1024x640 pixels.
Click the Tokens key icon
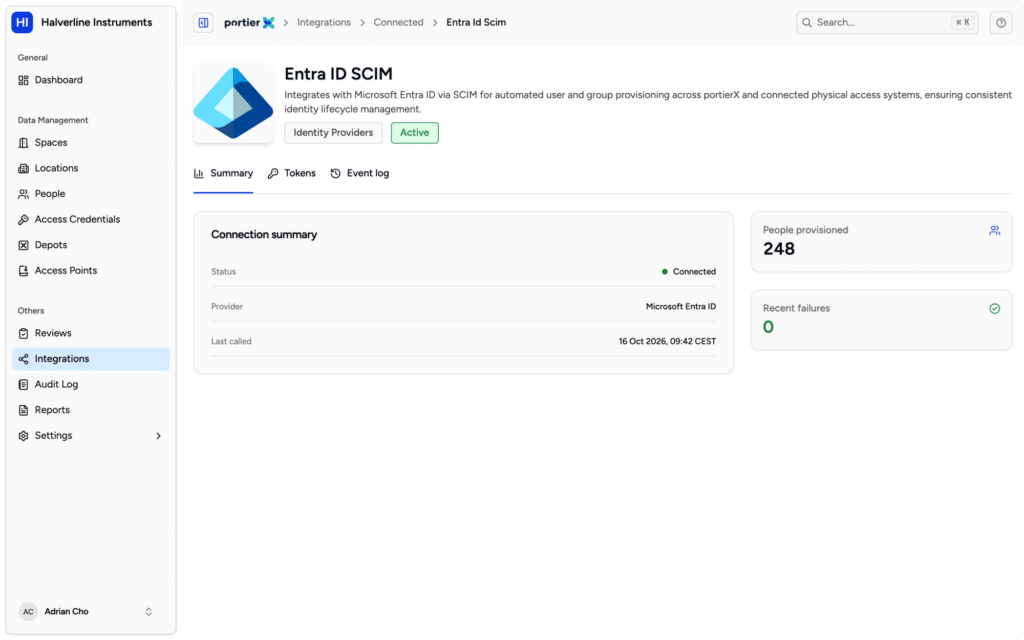coord(273,173)
